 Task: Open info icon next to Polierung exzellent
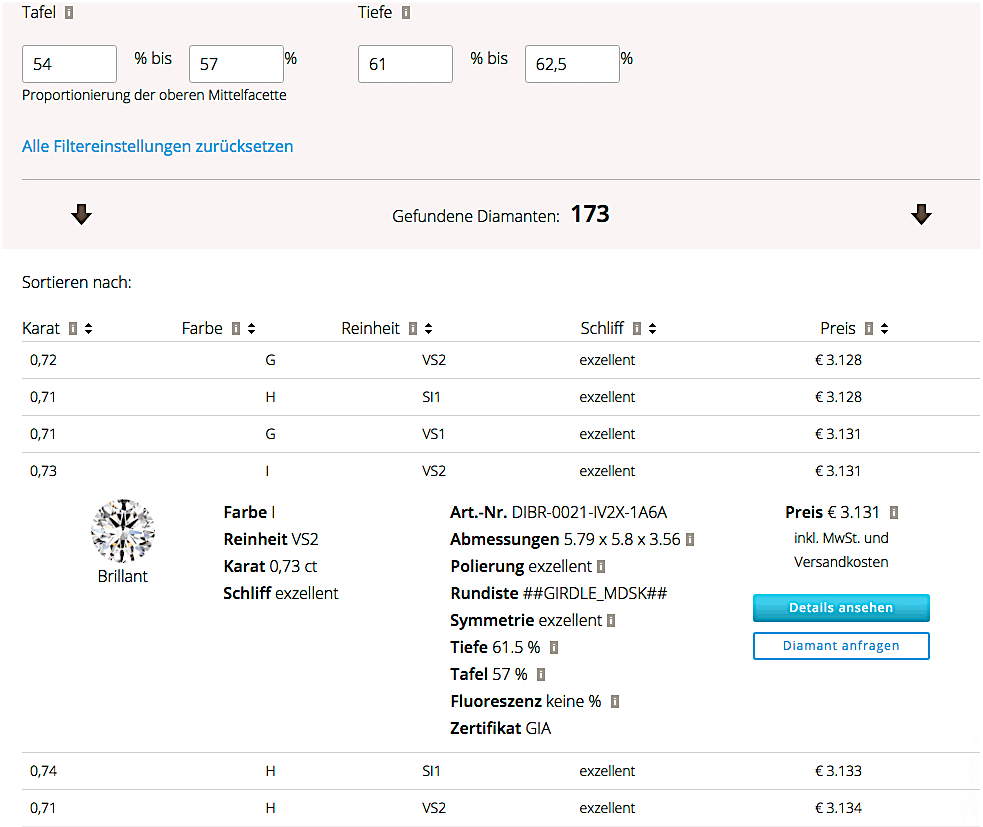tap(601, 567)
